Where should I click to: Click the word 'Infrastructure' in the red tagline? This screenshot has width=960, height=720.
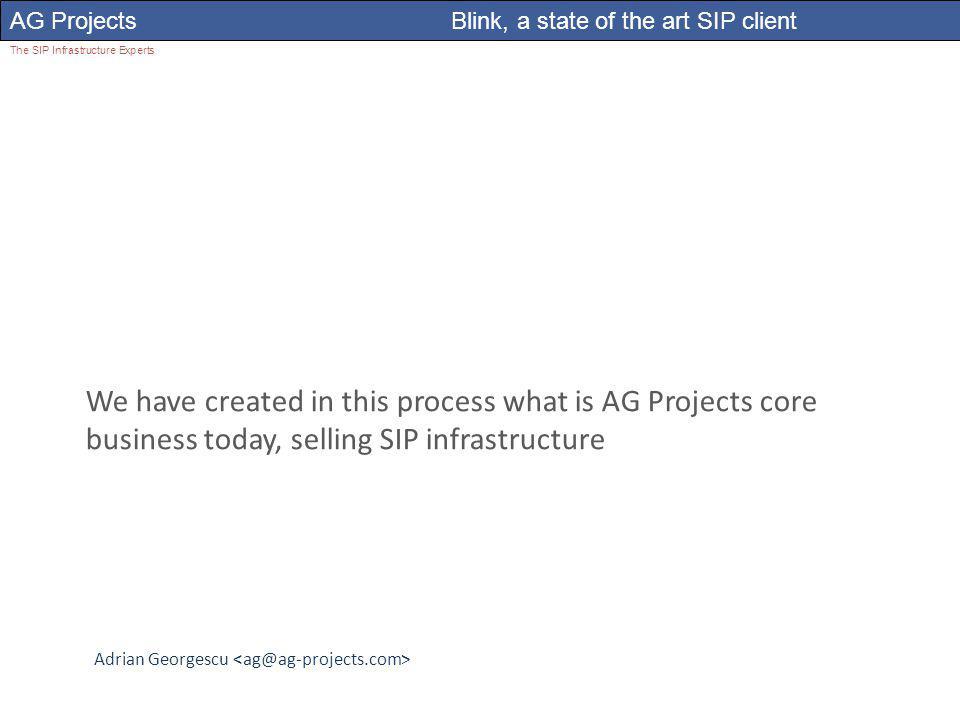pos(84,50)
